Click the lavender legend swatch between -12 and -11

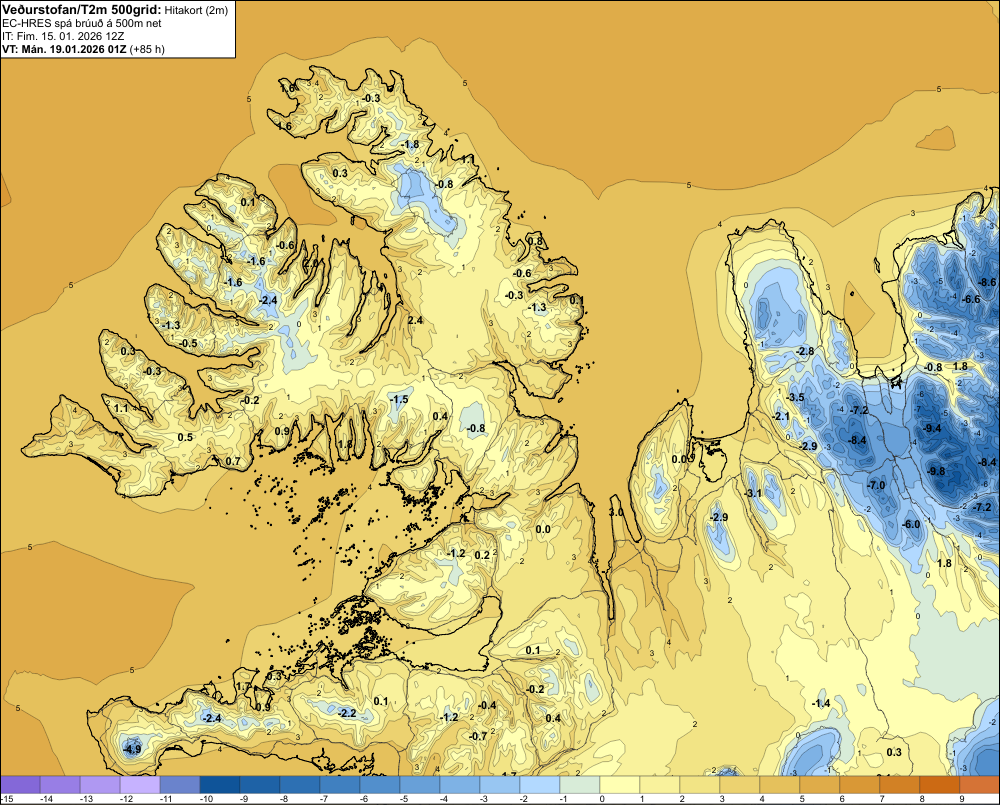coord(140,784)
